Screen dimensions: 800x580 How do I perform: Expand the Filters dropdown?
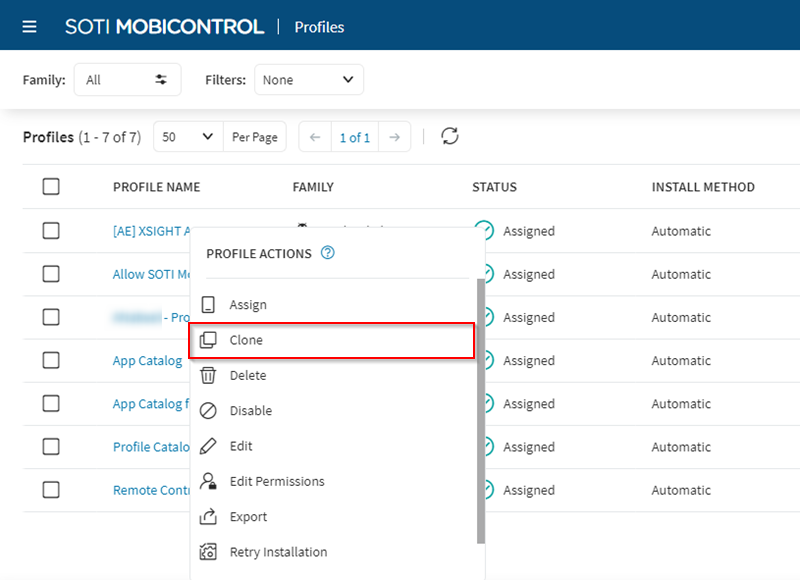point(308,80)
